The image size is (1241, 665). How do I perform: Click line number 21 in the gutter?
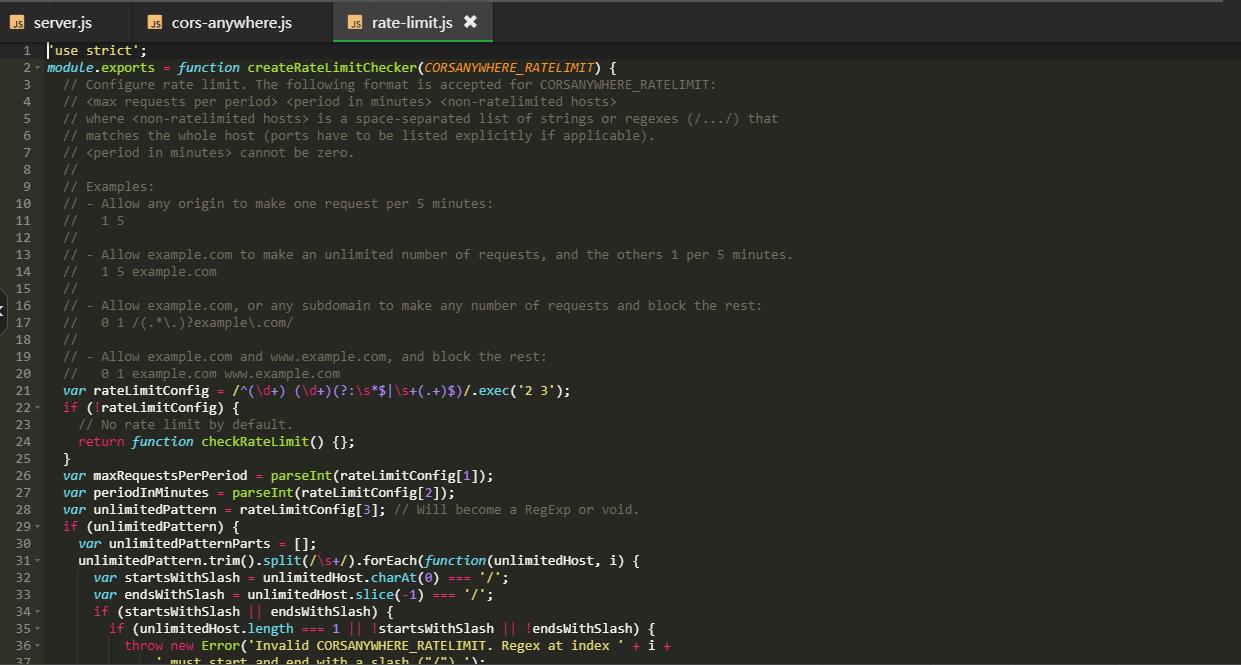click(x=24, y=390)
